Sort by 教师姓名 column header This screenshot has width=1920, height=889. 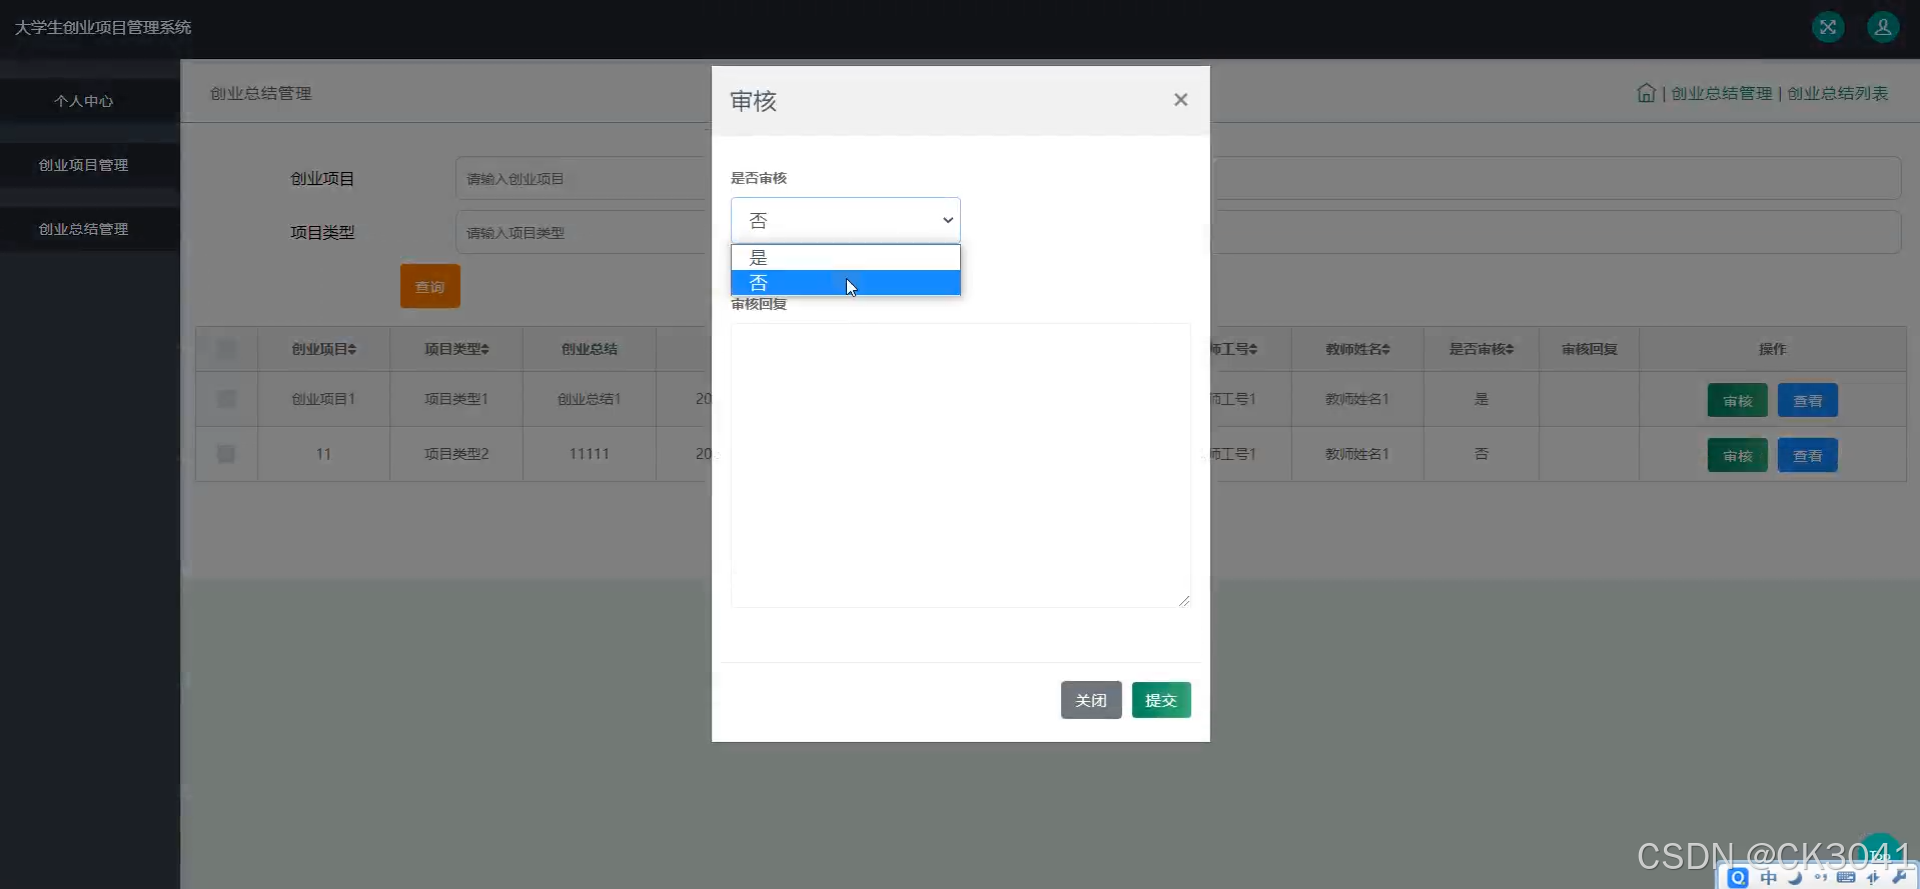tap(1358, 349)
